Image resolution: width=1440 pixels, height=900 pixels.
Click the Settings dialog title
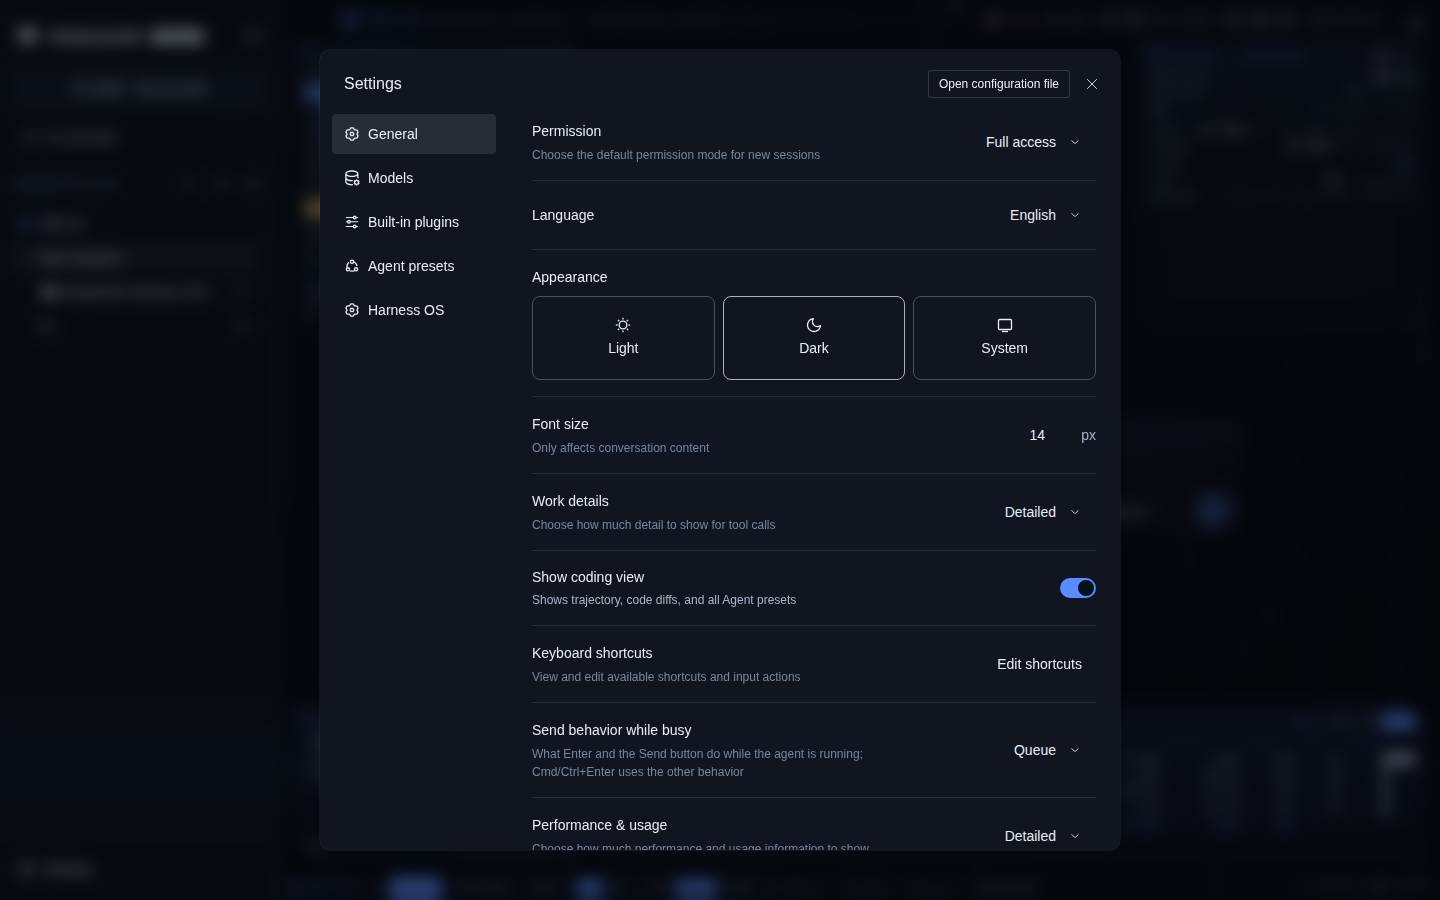tap(373, 84)
